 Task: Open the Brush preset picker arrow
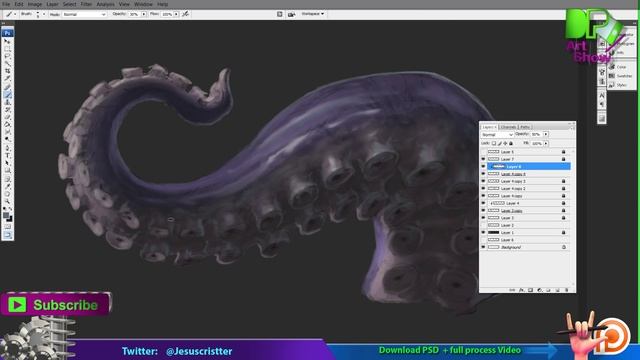[x=44, y=14]
